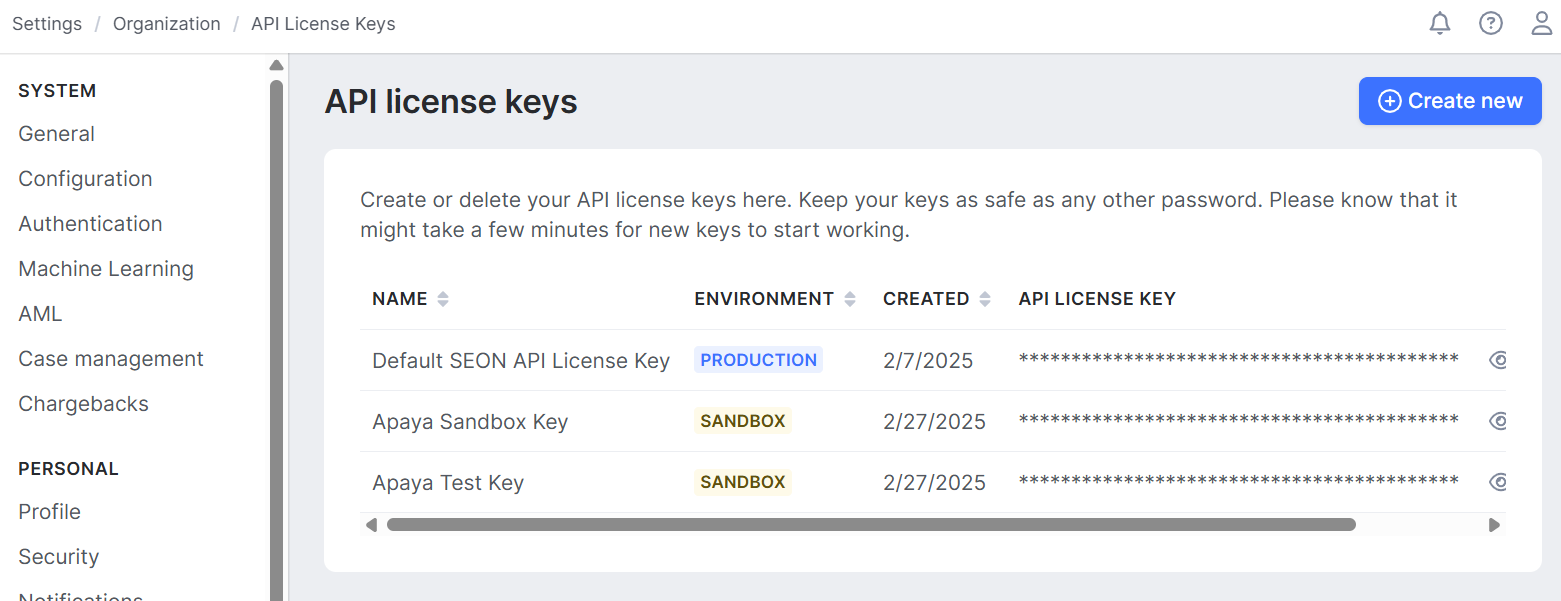Select Authentication in the sidebar
The height and width of the screenshot is (601, 1561).
[x=90, y=224]
